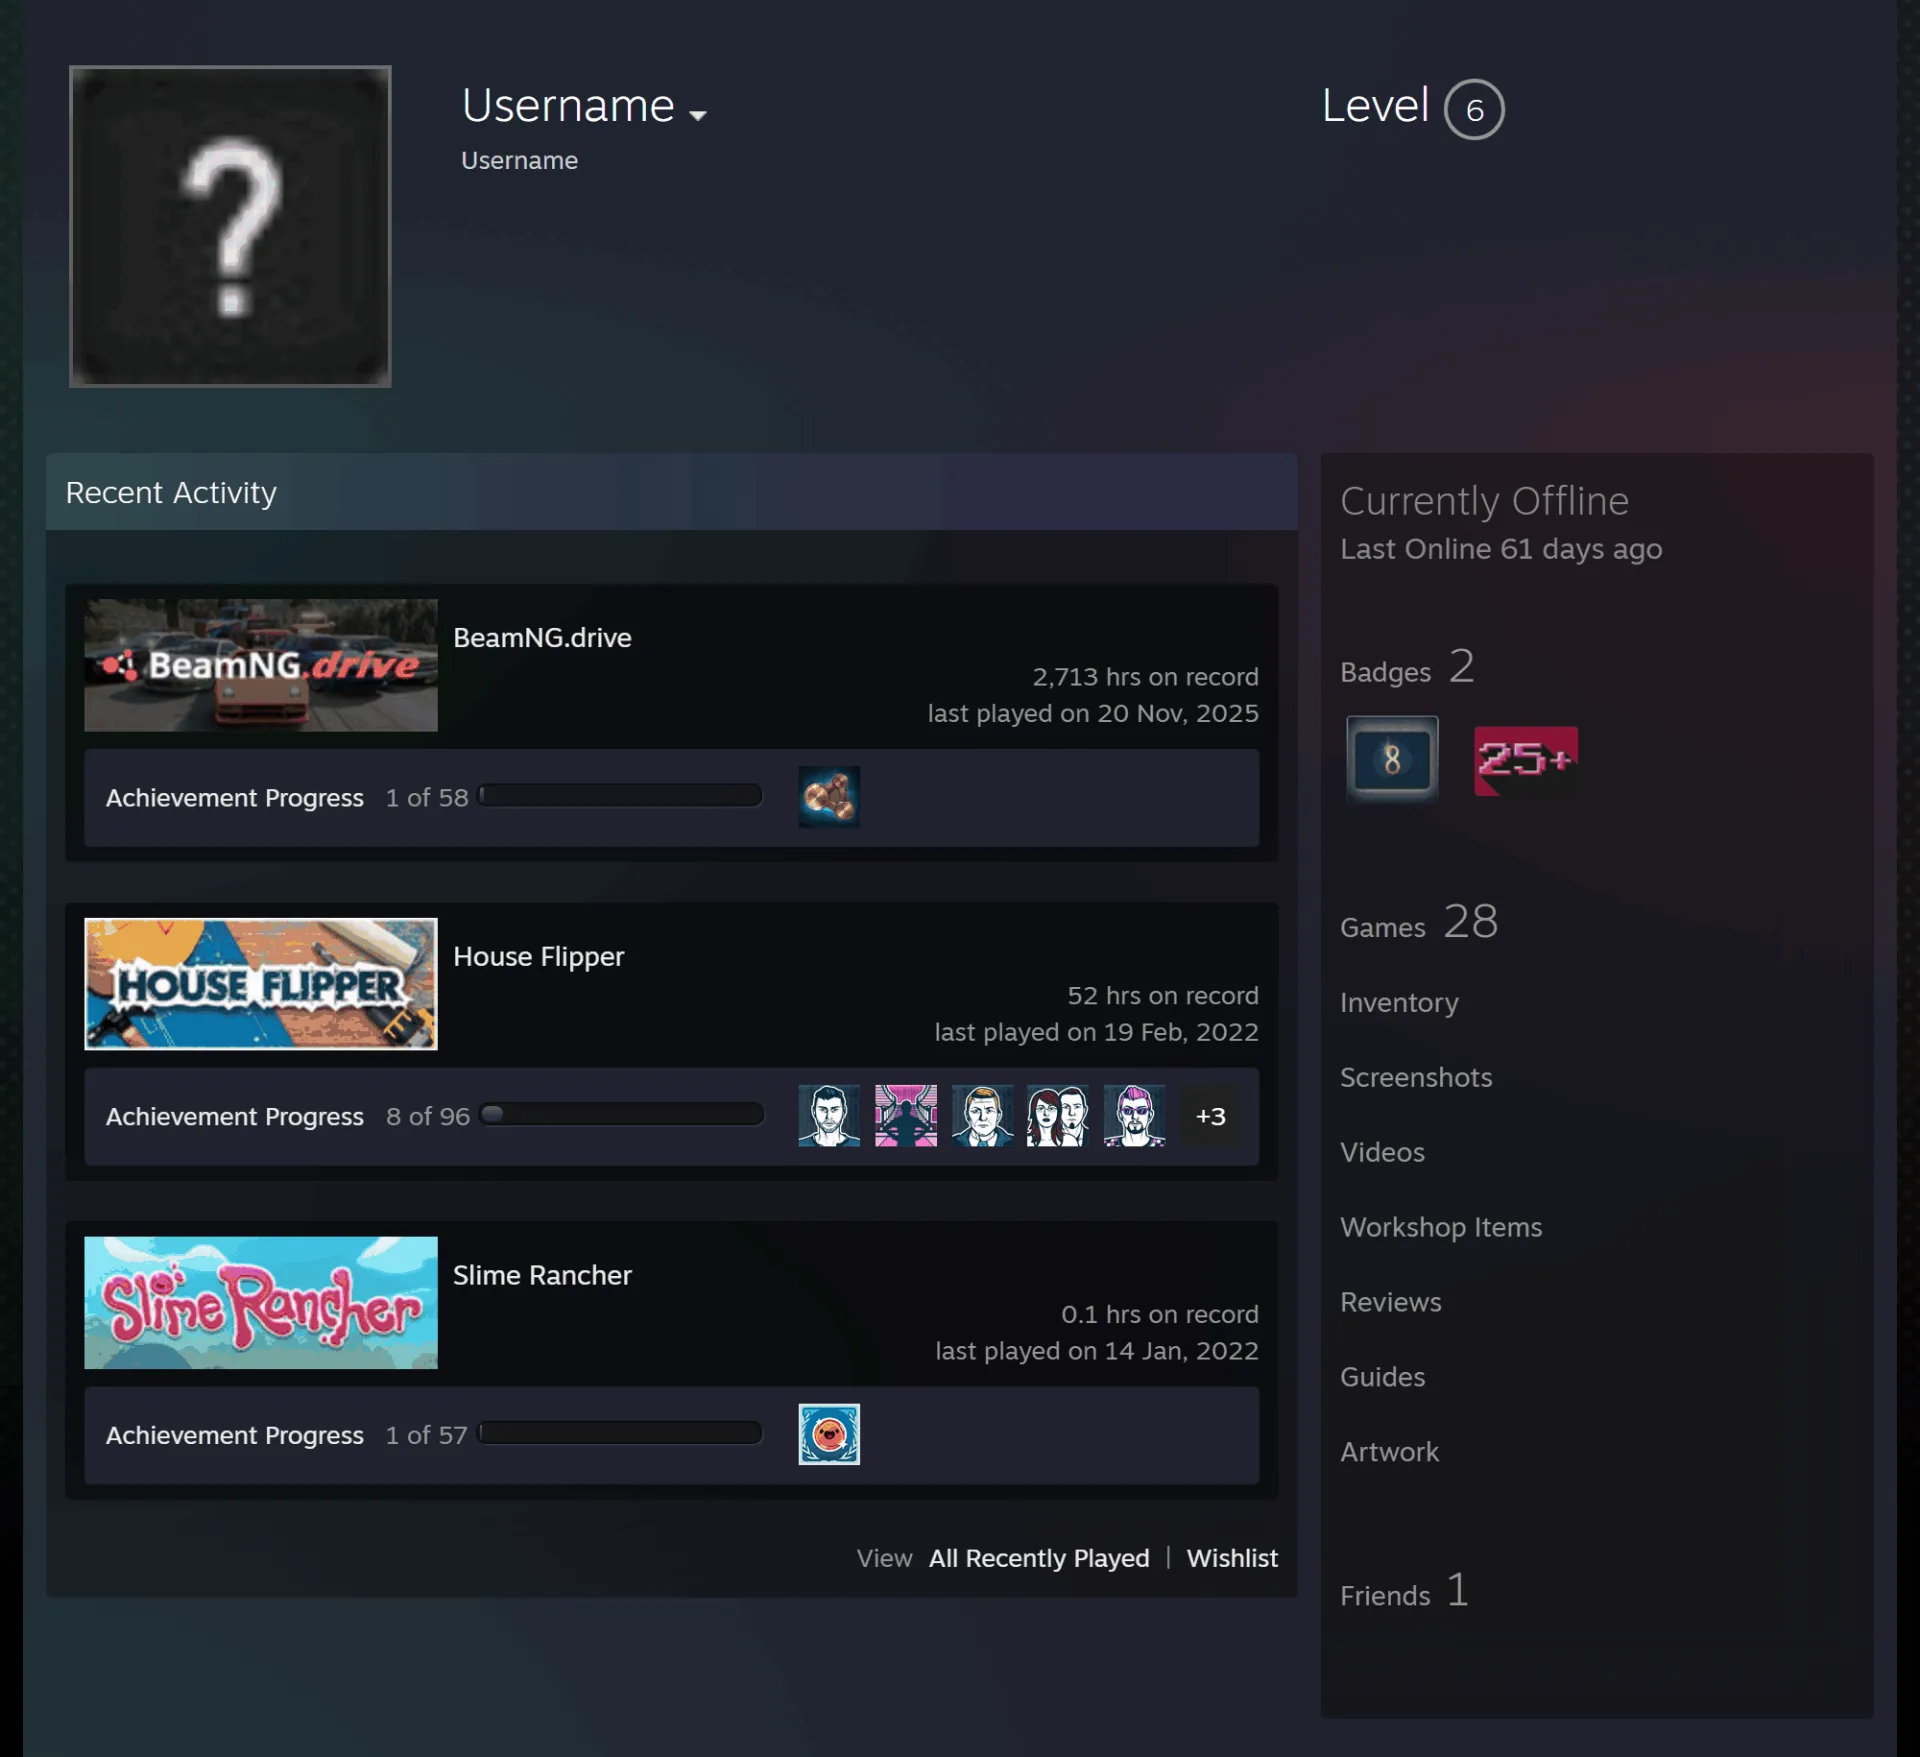1920x1757 pixels.
Task: Open the Guides page
Action: point(1382,1377)
